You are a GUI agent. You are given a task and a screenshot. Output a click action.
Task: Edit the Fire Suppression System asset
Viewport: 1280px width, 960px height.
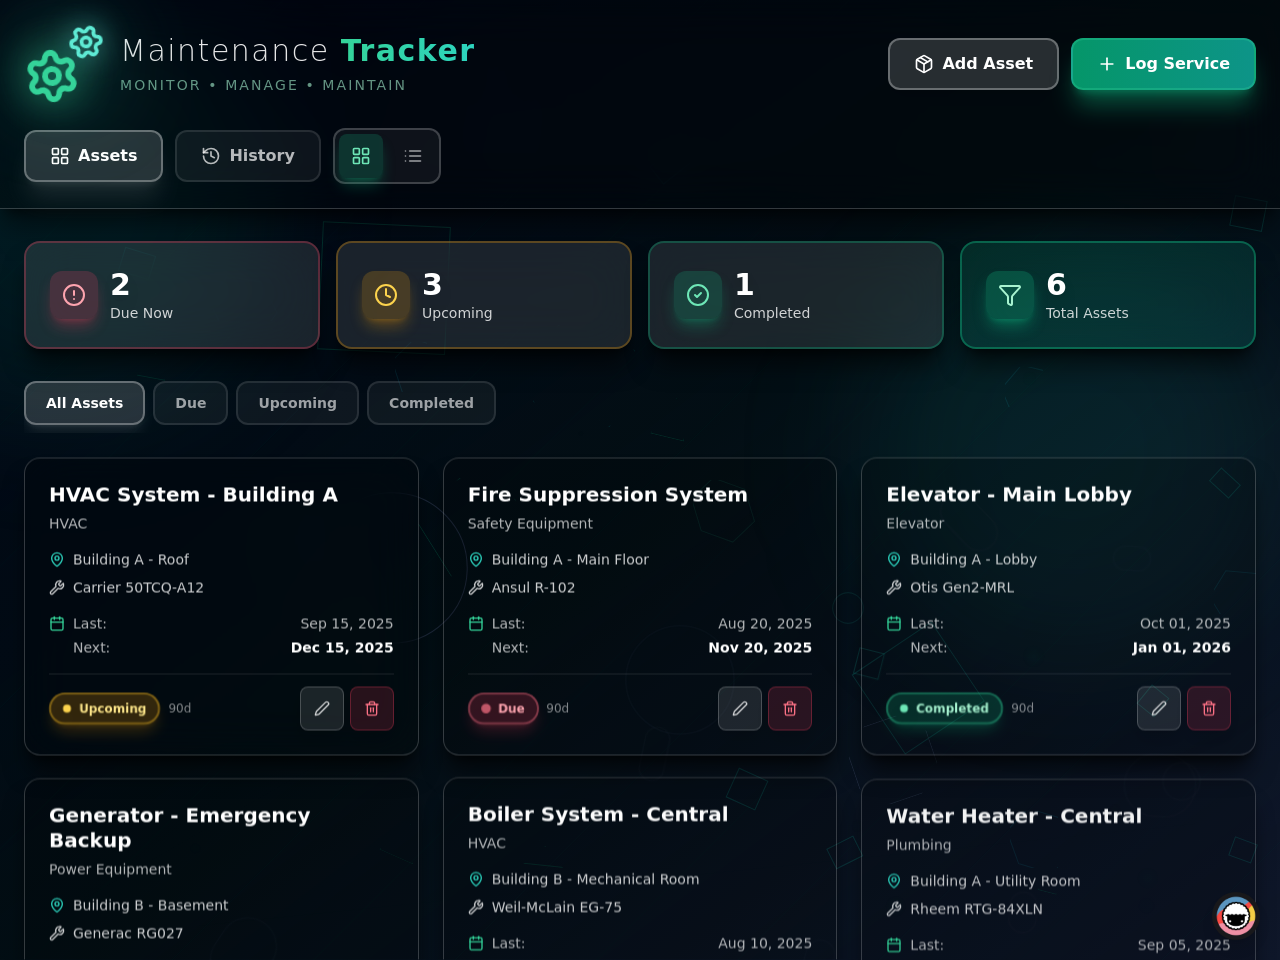(x=740, y=708)
